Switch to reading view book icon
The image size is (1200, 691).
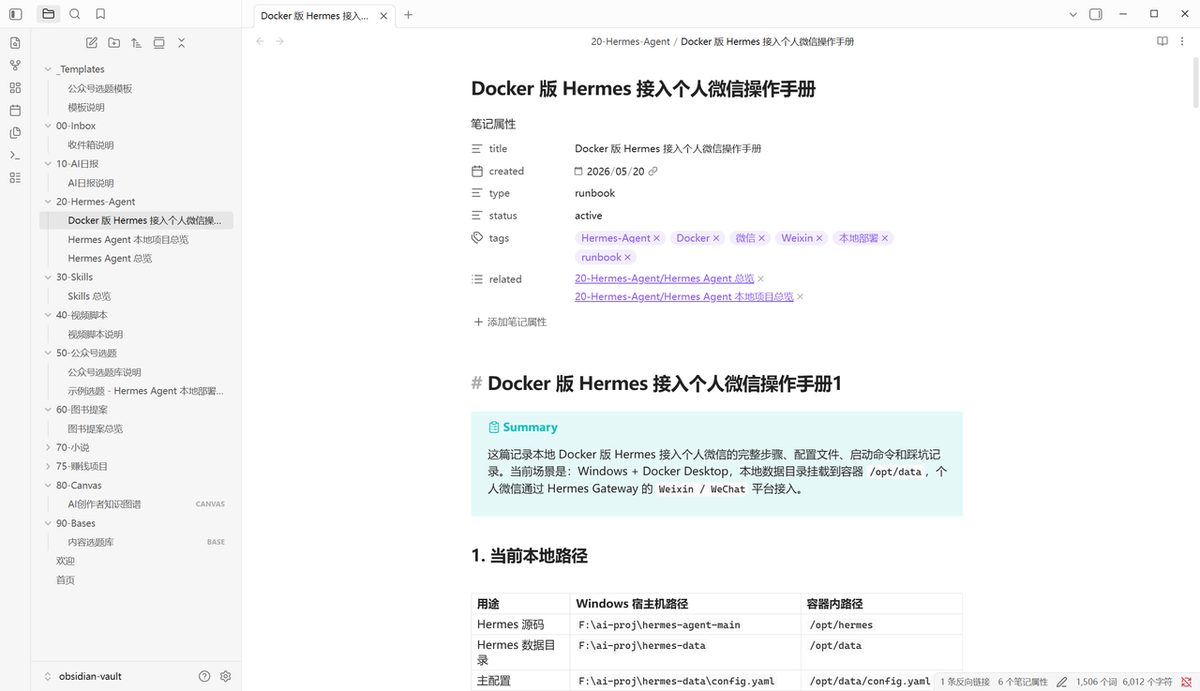1162,41
